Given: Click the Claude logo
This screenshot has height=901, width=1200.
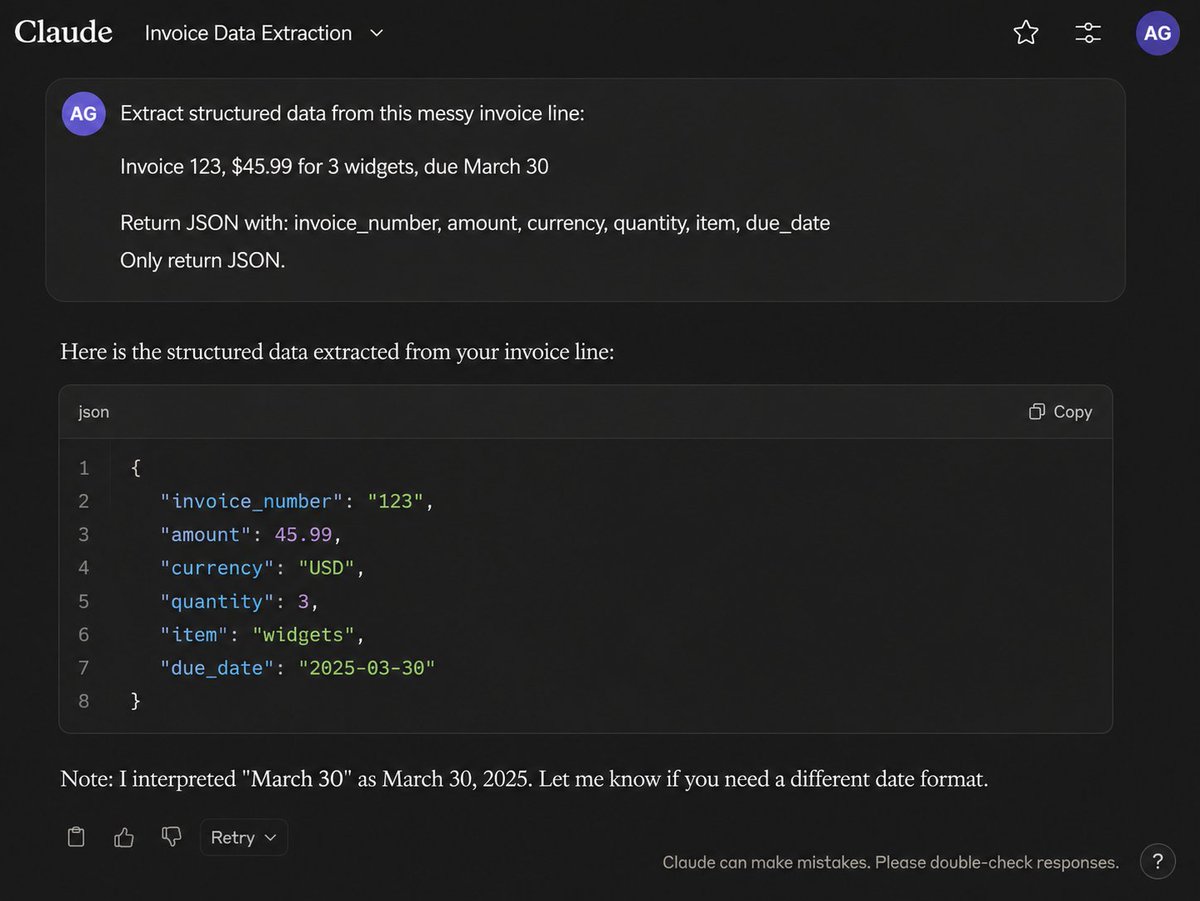Looking at the screenshot, I should (63, 32).
